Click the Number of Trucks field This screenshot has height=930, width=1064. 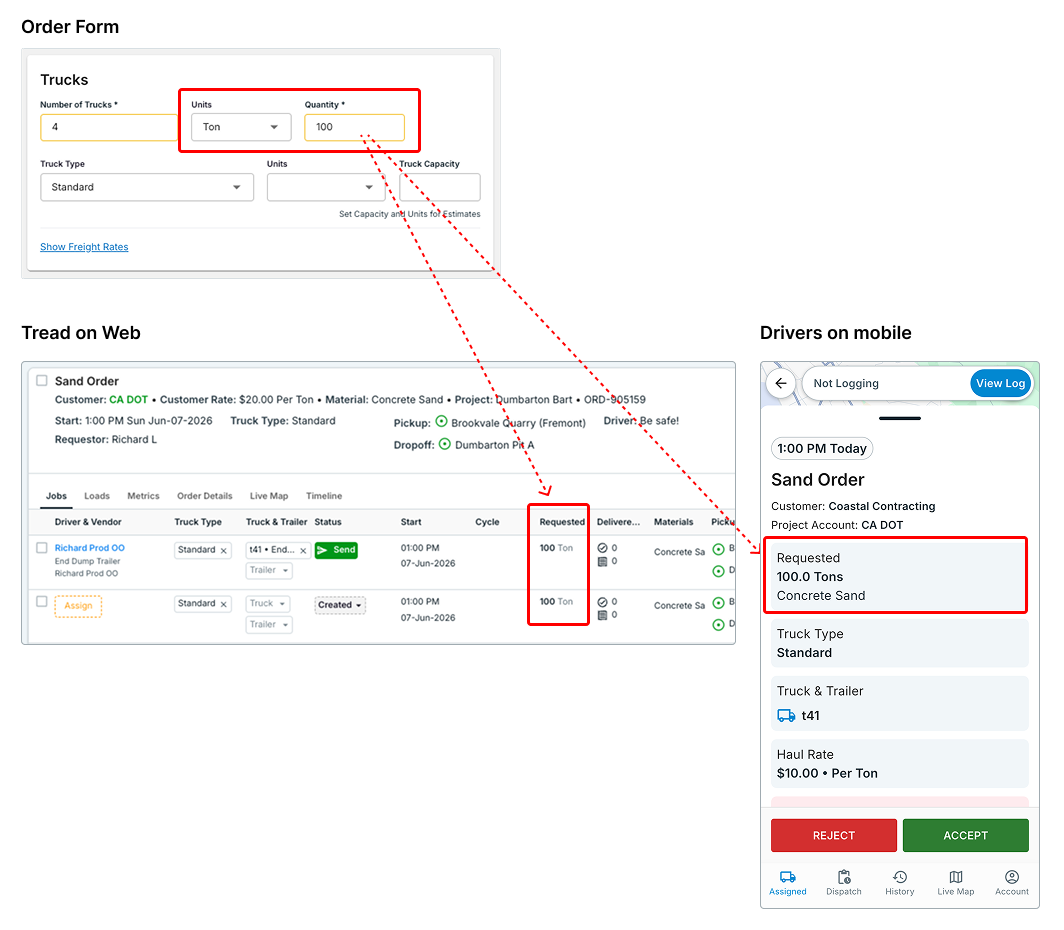[x=109, y=127]
